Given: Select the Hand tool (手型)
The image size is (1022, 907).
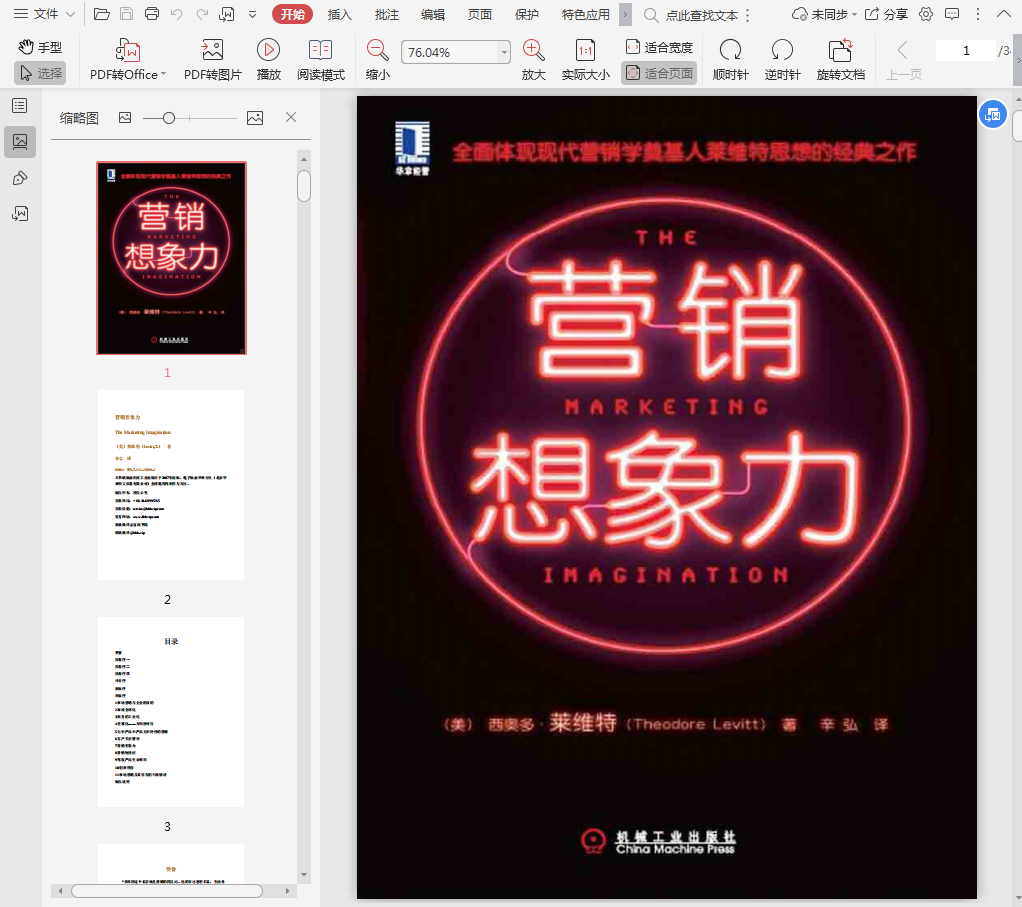Looking at the screenshot, I should point(40,48).
